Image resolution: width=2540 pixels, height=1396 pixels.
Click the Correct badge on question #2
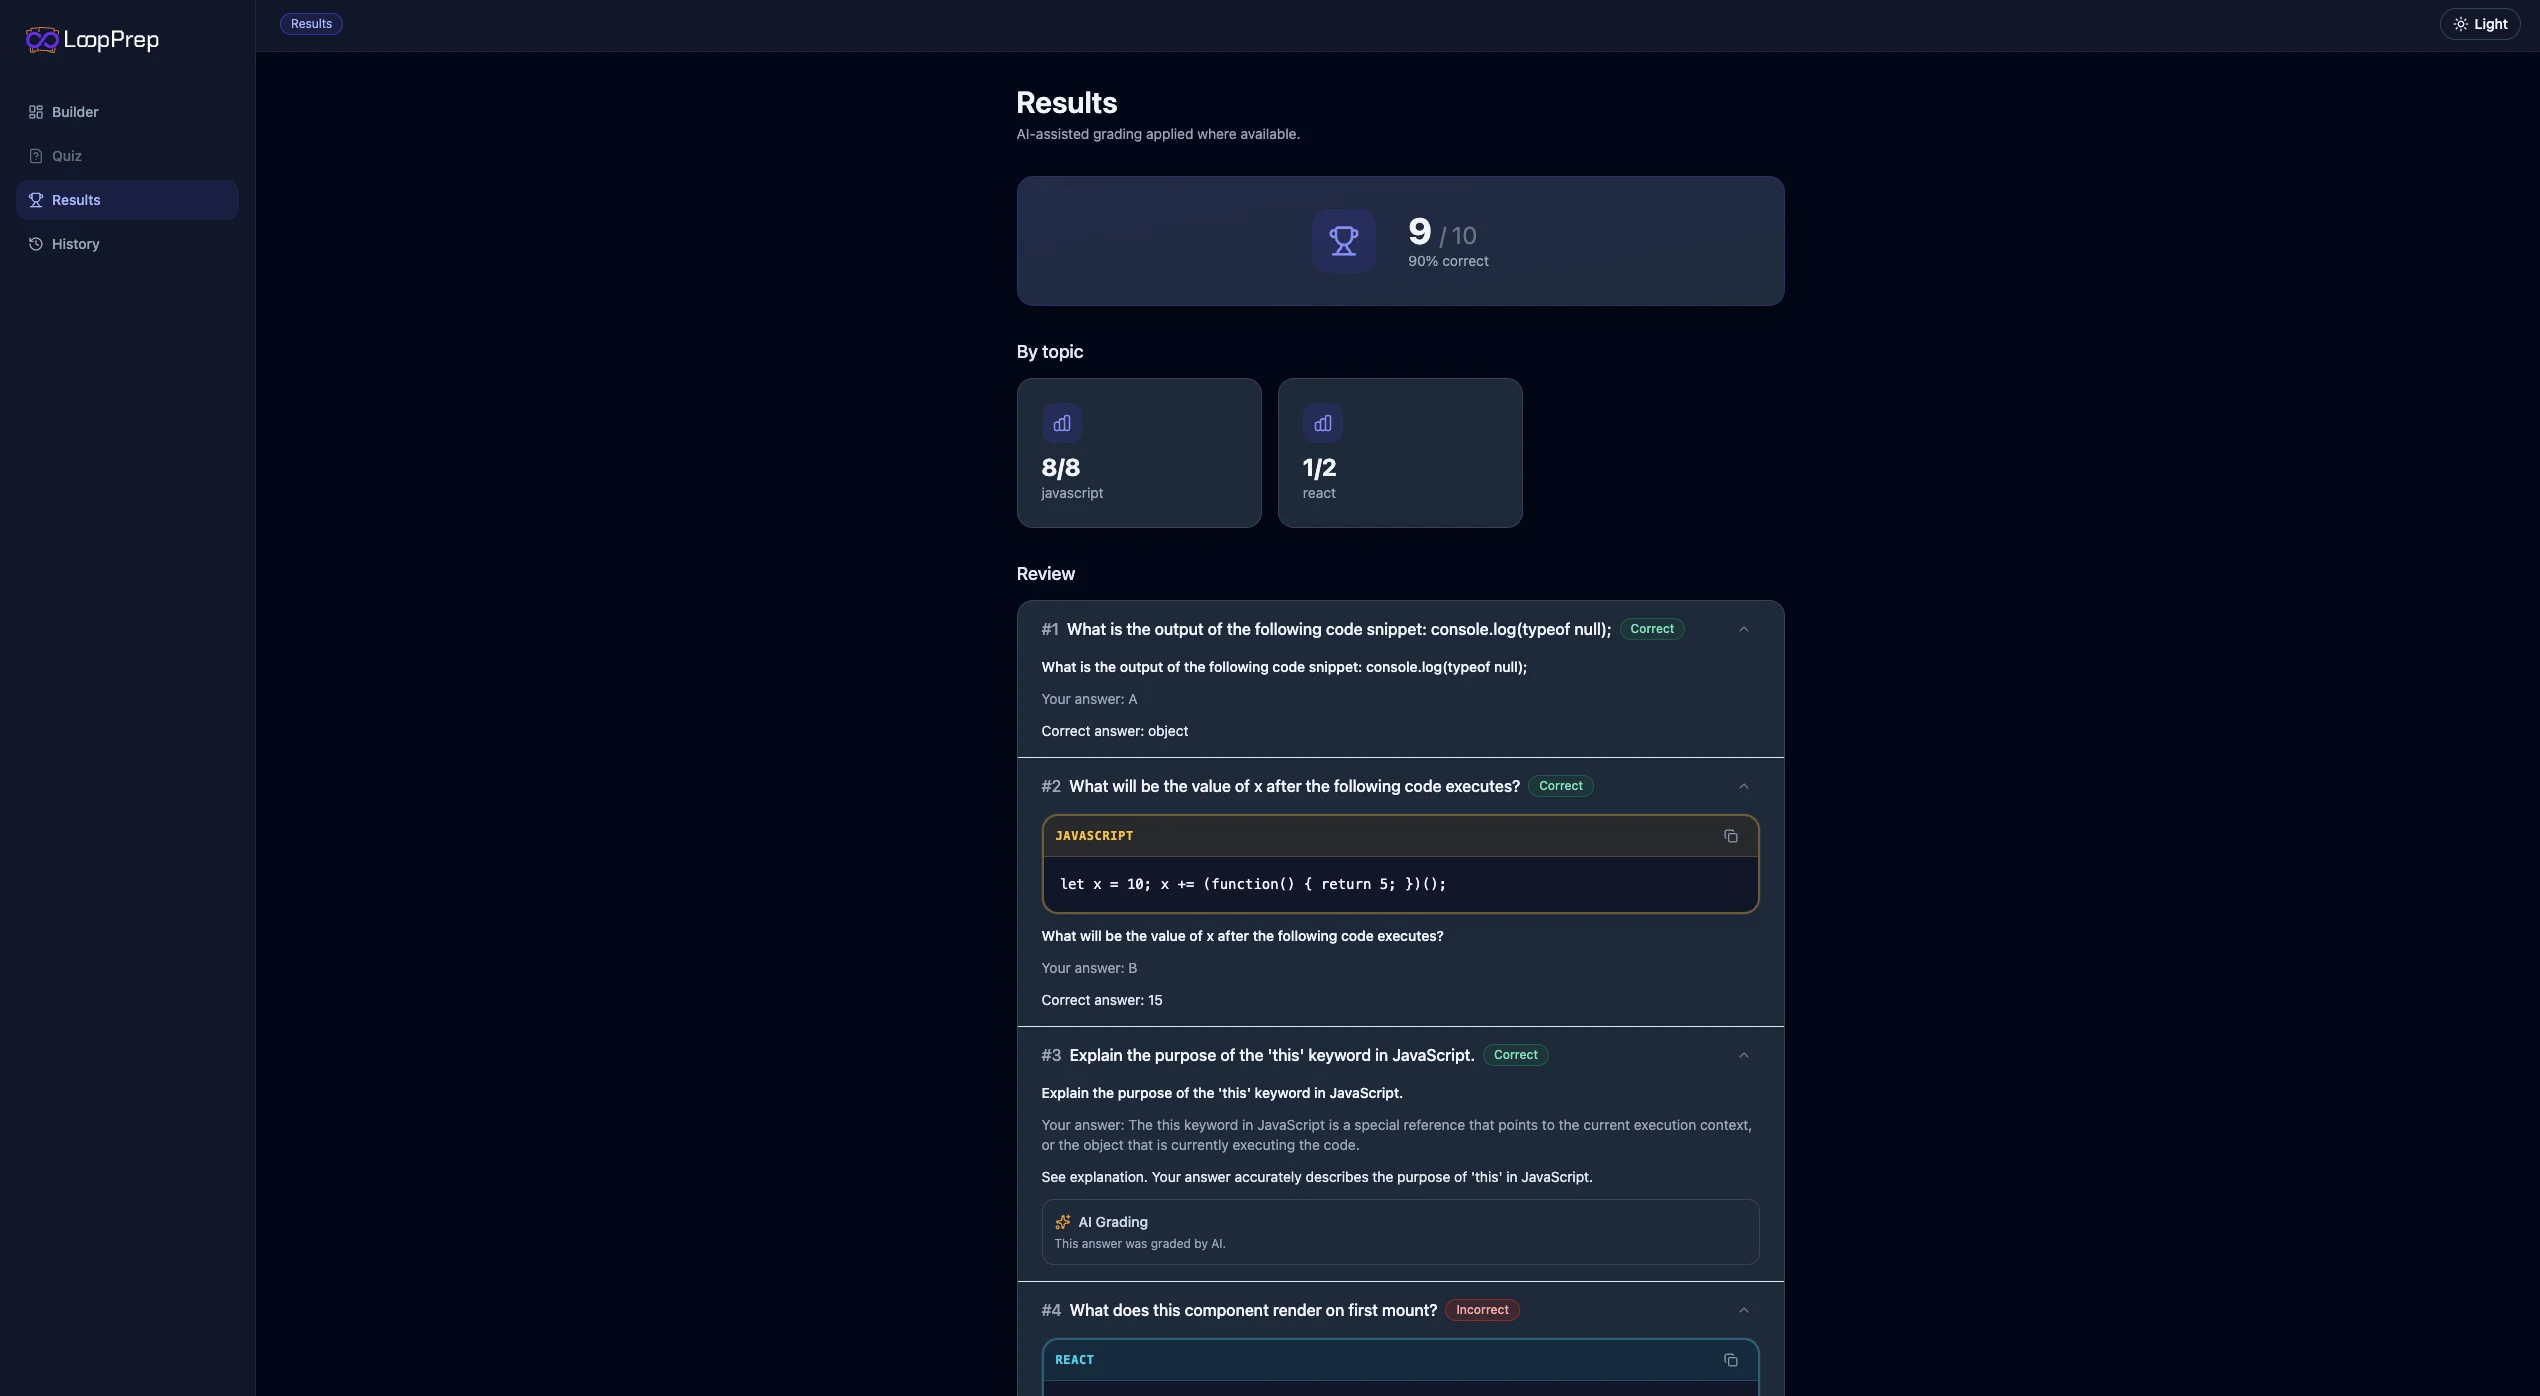click(1561, 786)
